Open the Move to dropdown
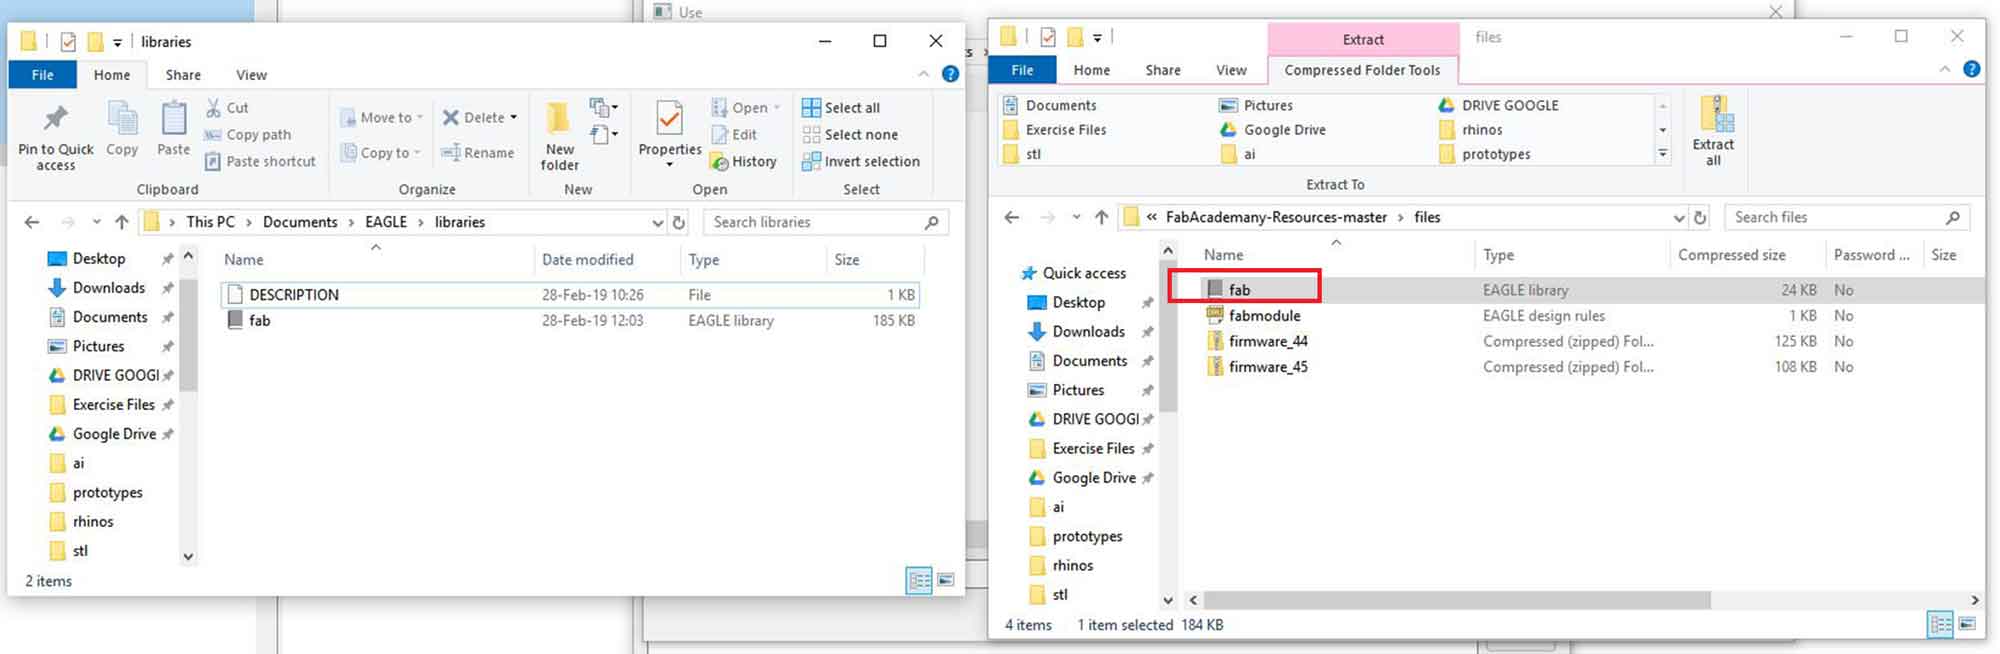The height and width of the screenshot is (654, 2000). point(381,117)
